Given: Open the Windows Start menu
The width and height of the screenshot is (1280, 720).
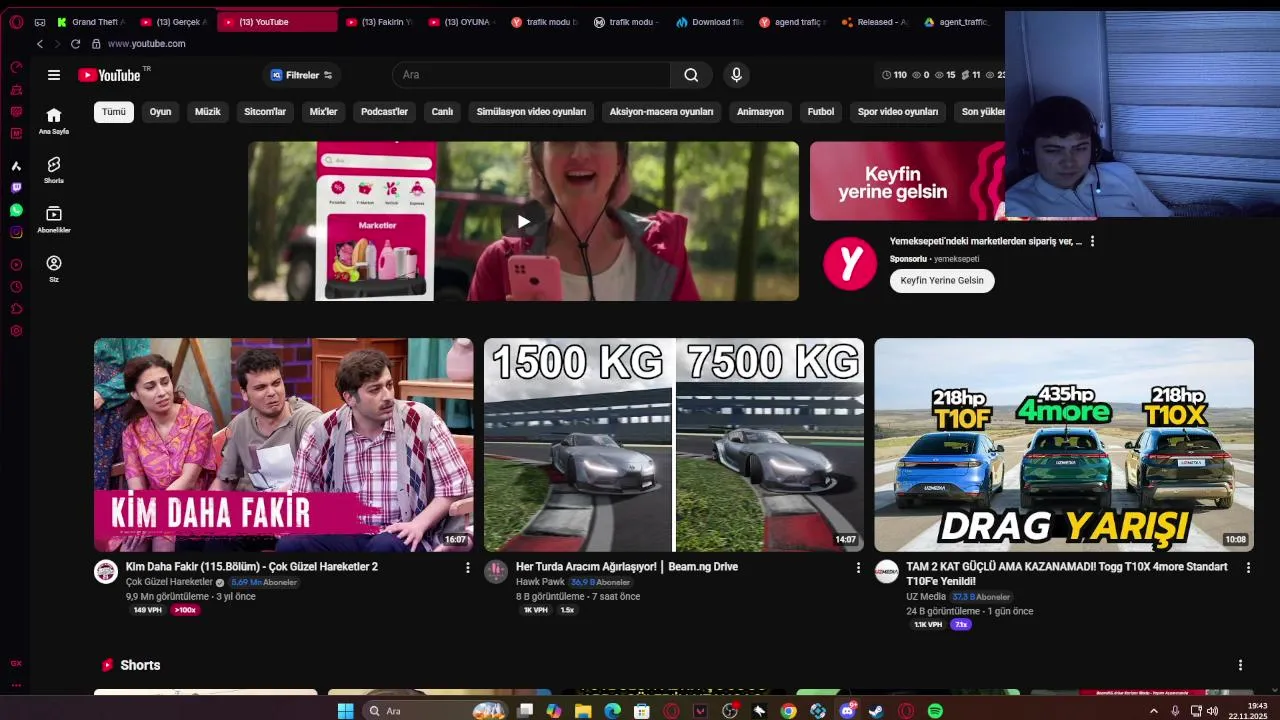Looking at the screenshot, I should [345, 711].
